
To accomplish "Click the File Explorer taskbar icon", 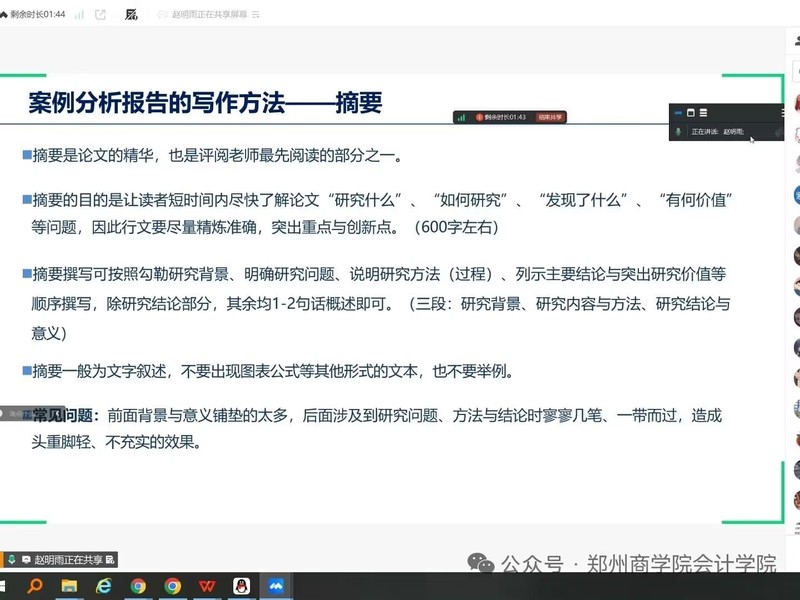I will pos(70,586).
